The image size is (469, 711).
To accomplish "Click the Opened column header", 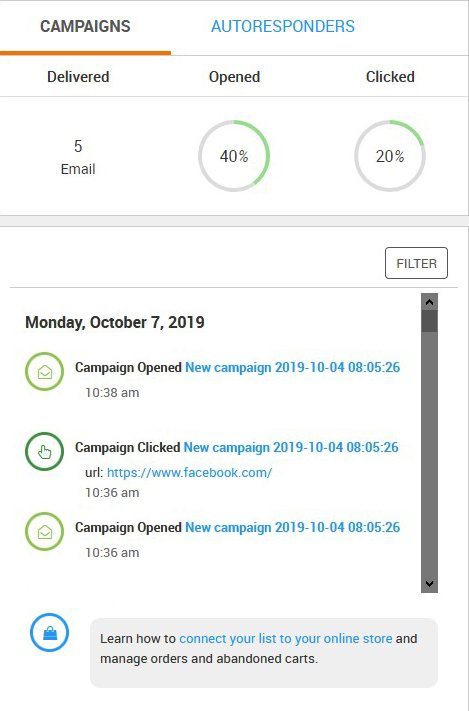I will [234, 77].
